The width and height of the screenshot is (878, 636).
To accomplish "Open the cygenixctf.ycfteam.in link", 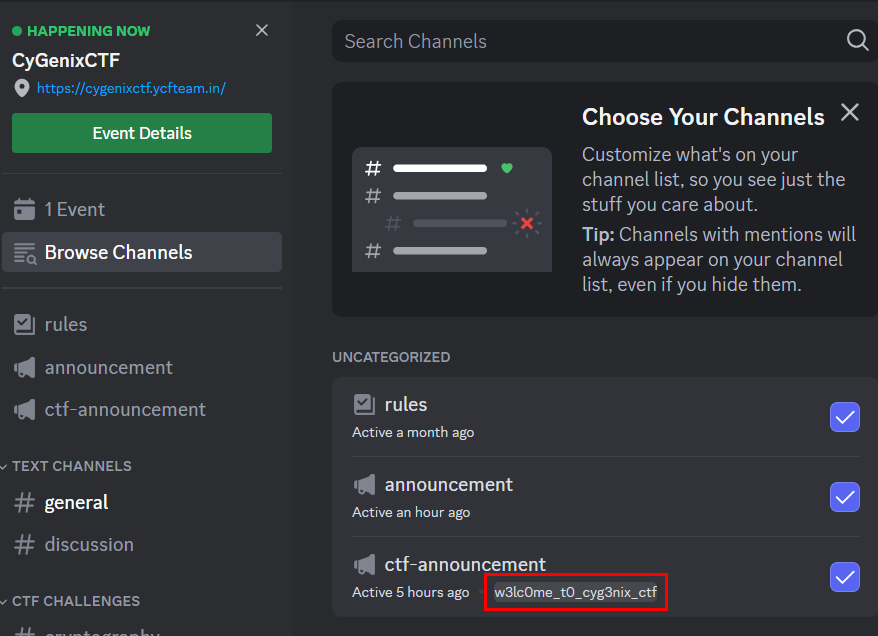I will pyautogui.click(x=131, y=88).
